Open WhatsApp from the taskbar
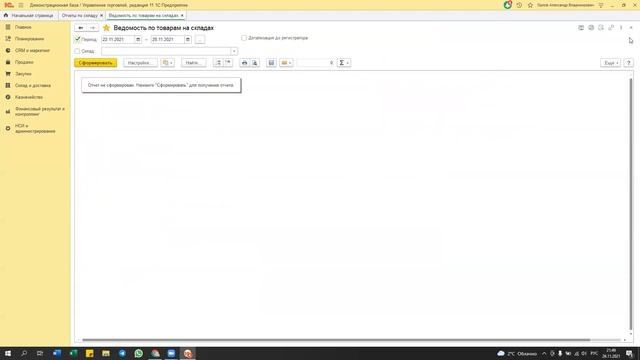This screenshot has width=640, height=360. coord(139,353)
